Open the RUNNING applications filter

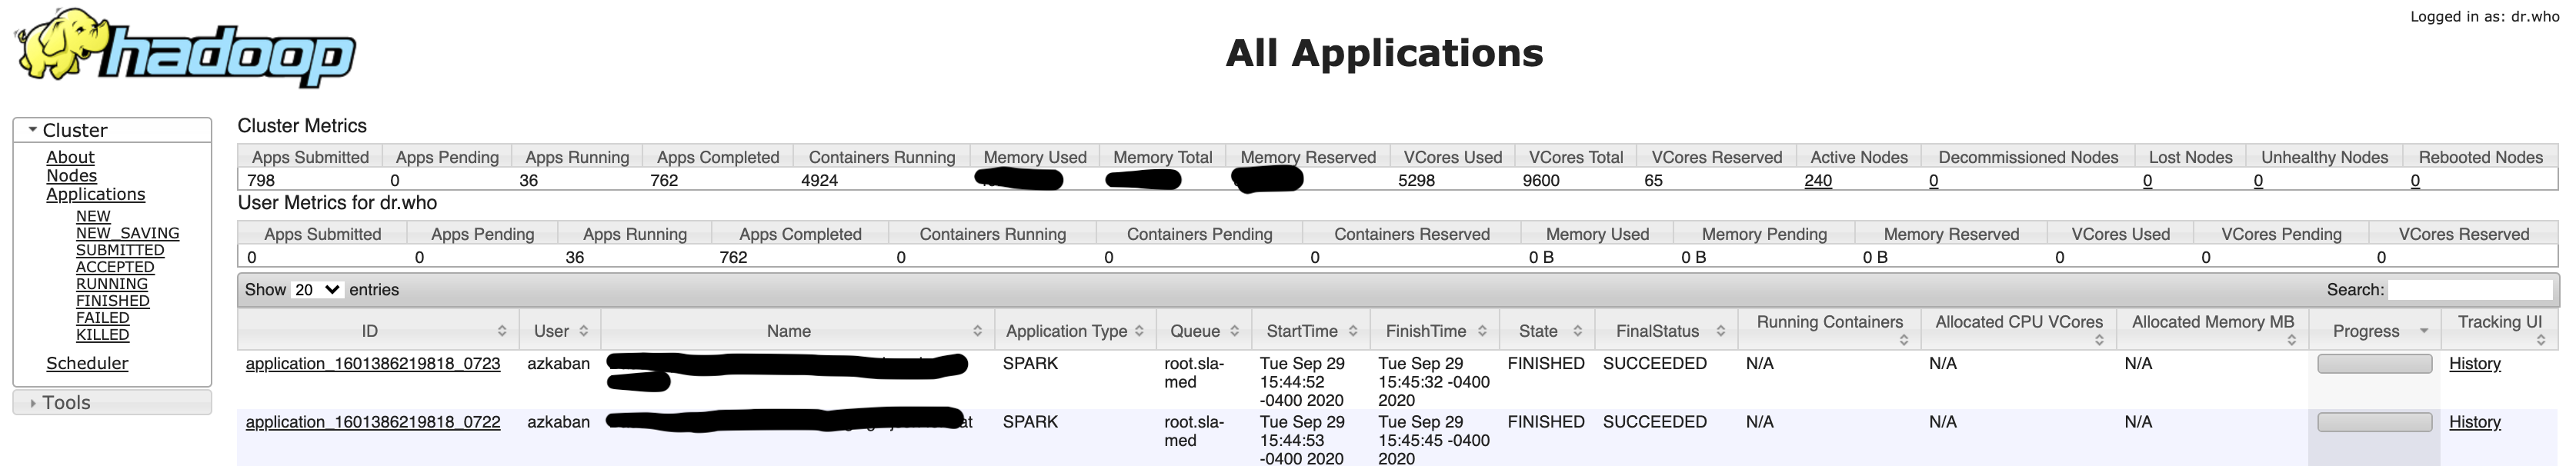click(x=112, y=284)
